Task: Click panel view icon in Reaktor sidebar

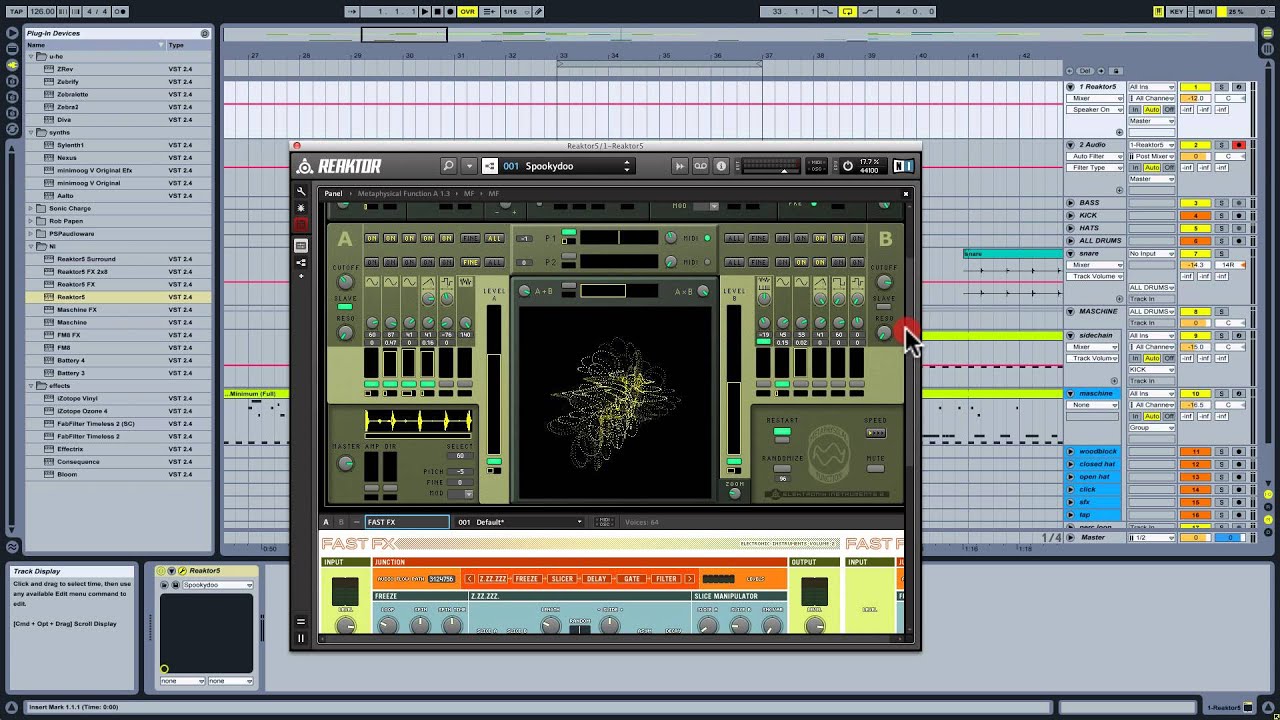Action: [301, 246]
